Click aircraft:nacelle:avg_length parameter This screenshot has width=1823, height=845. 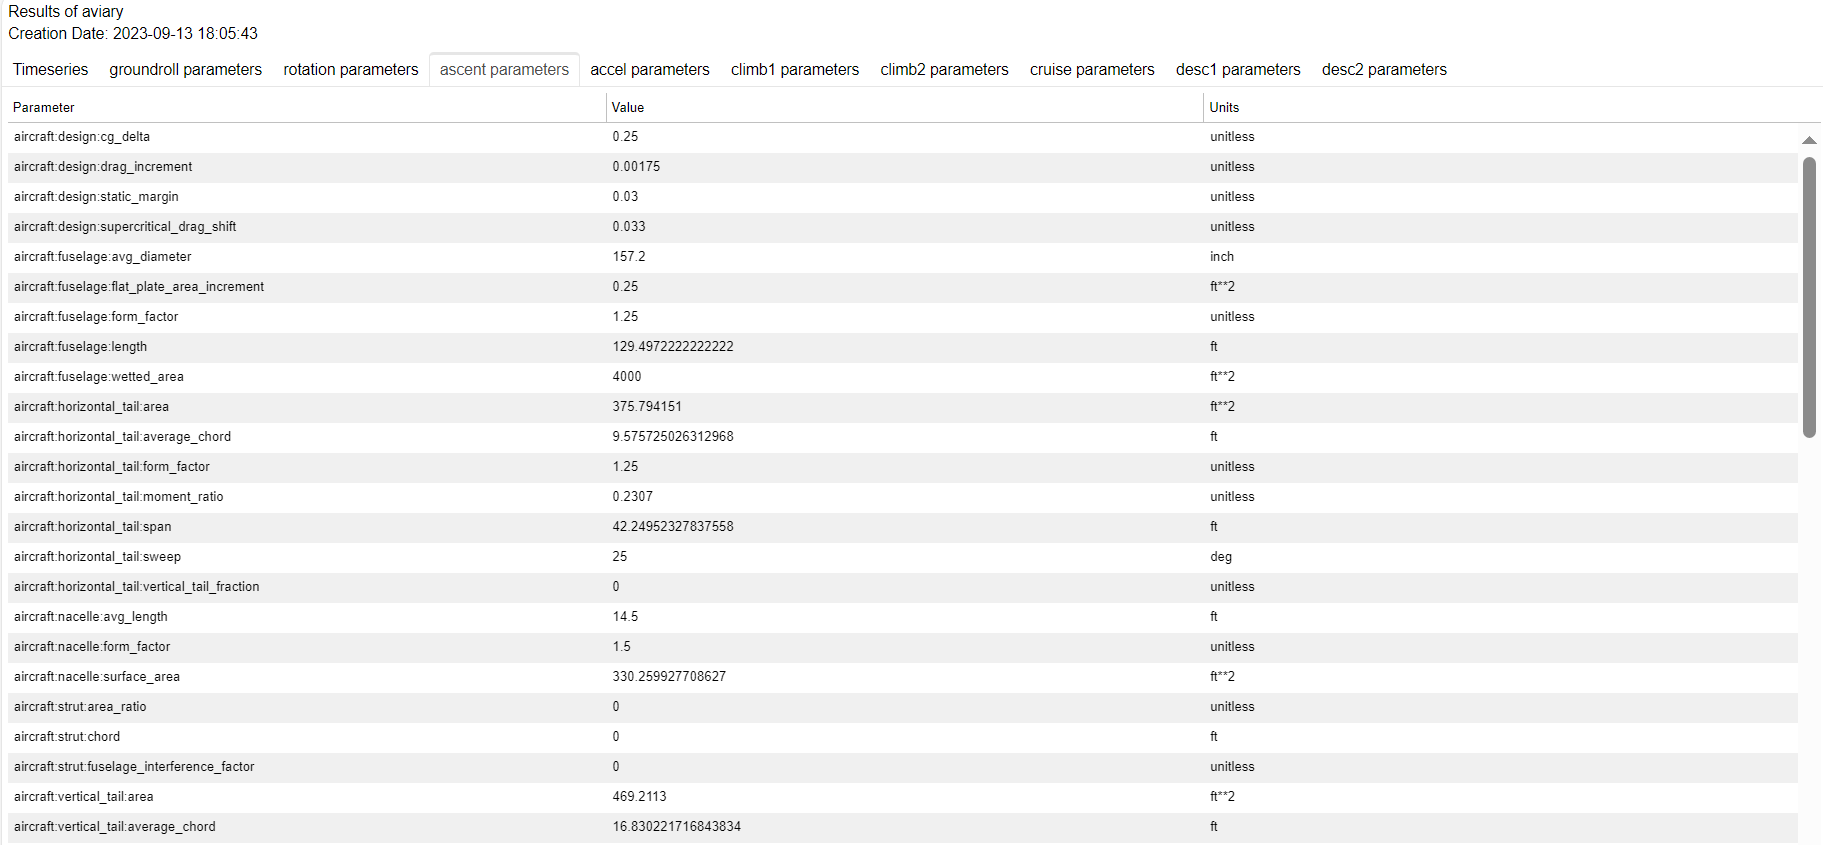pos(91,617)
